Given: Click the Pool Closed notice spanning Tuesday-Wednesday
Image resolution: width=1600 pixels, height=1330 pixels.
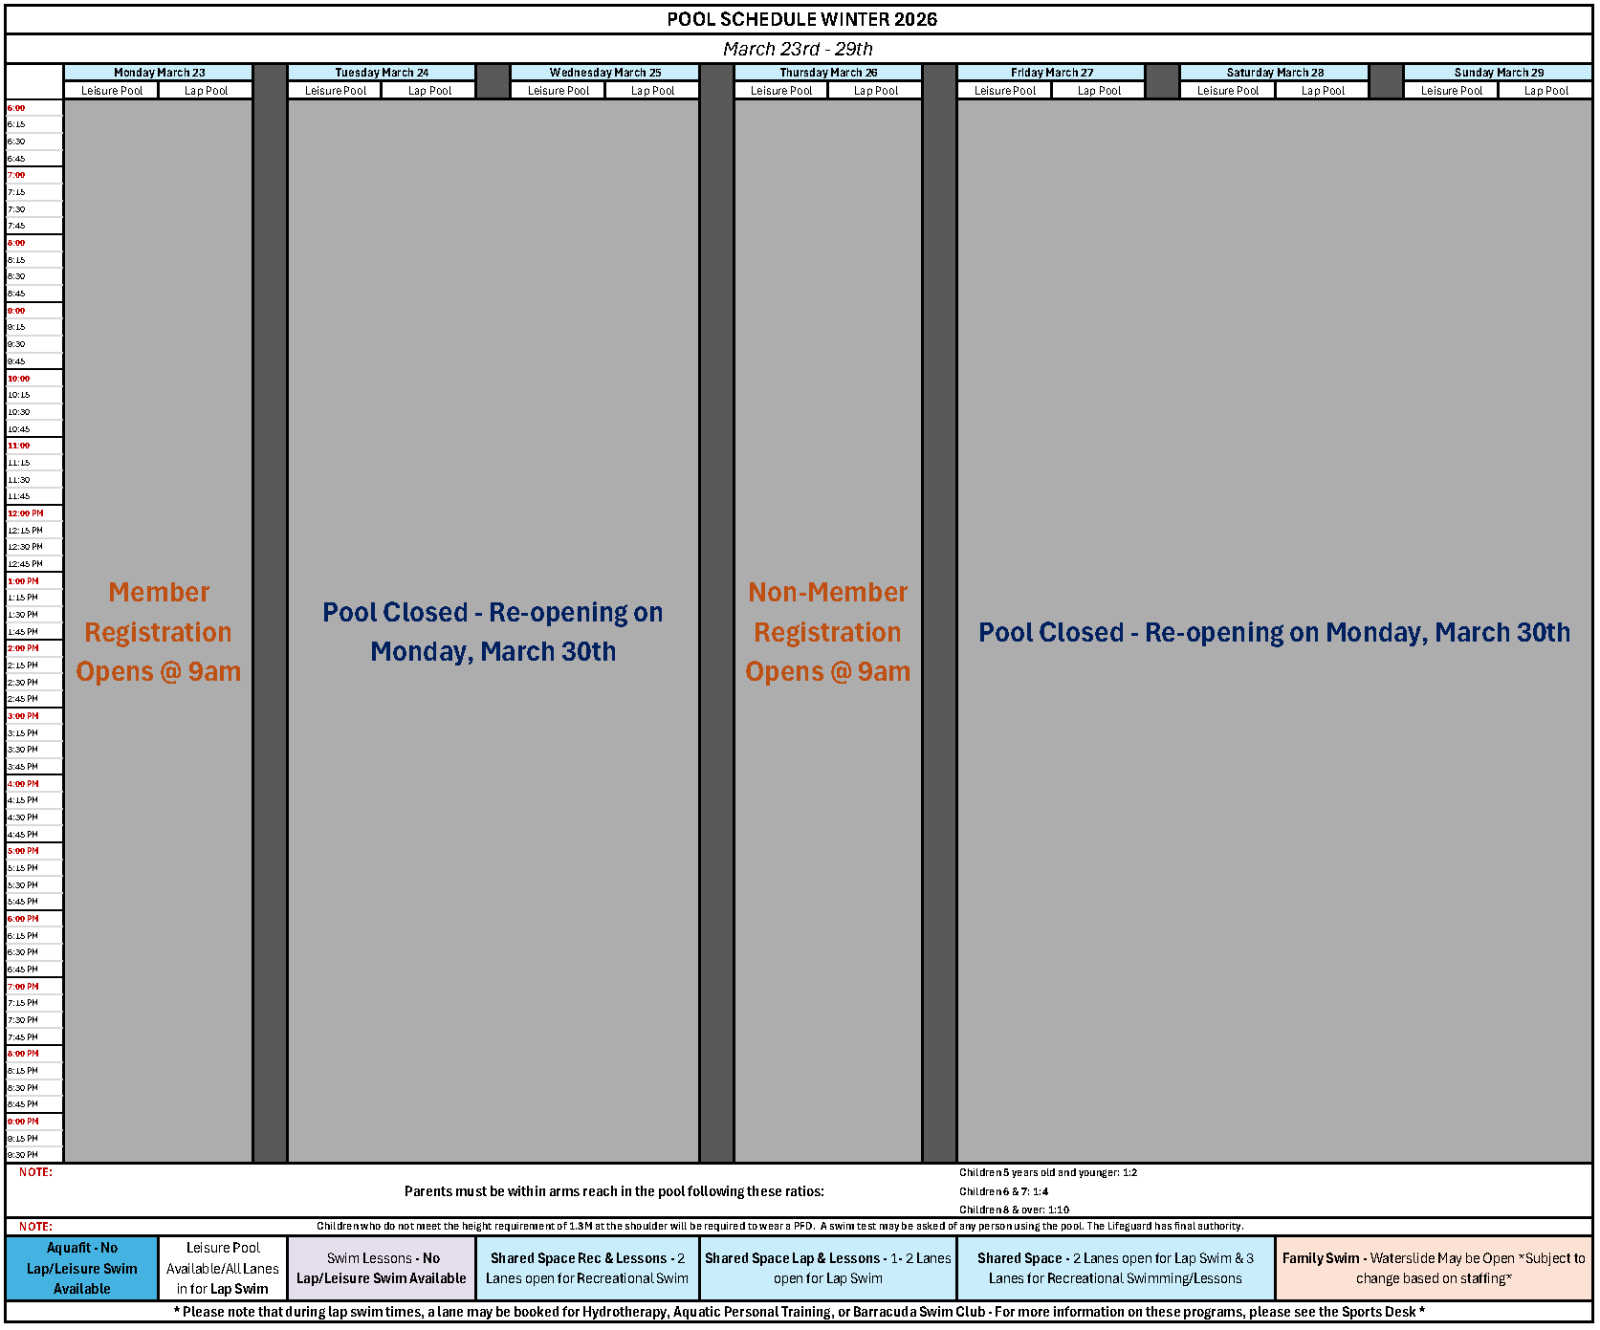Looking at the screenshot, I should [492, 632].
